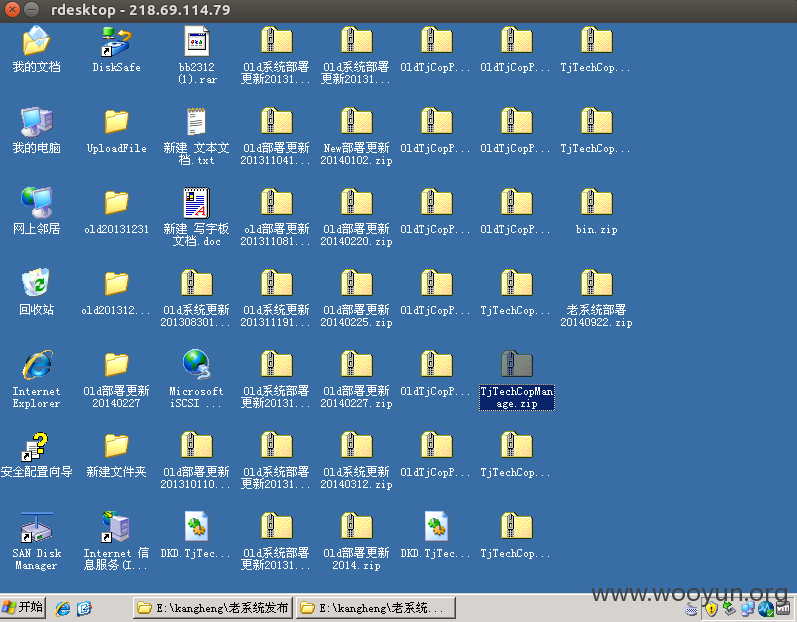
Task: Open the SAN Disk Manager shortcut
Action: tap(37, 541)
